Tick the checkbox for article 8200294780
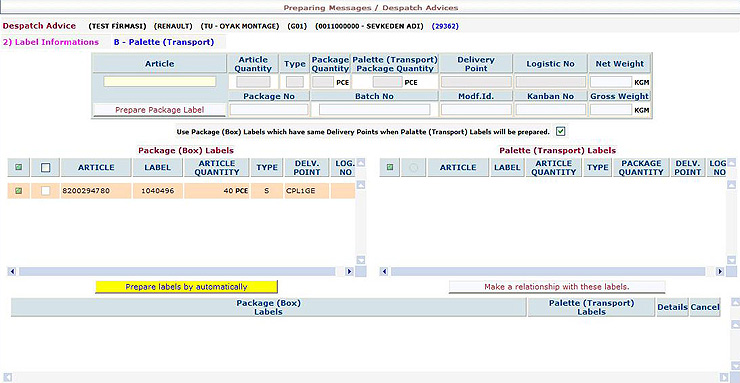Image resolution: width=740 pixels, height=383 pixels. pos(45,191)
